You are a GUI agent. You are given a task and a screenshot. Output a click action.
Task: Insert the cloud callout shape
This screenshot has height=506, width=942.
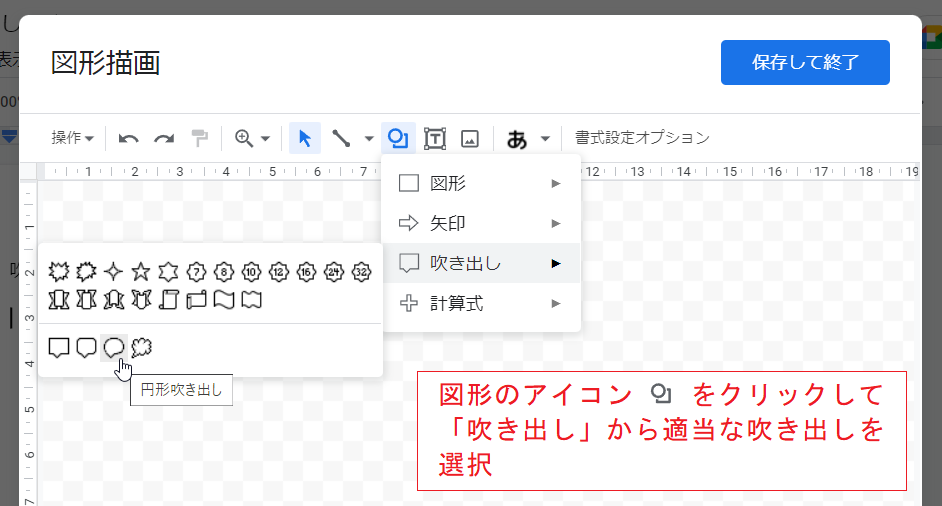[x=141, y=347]
